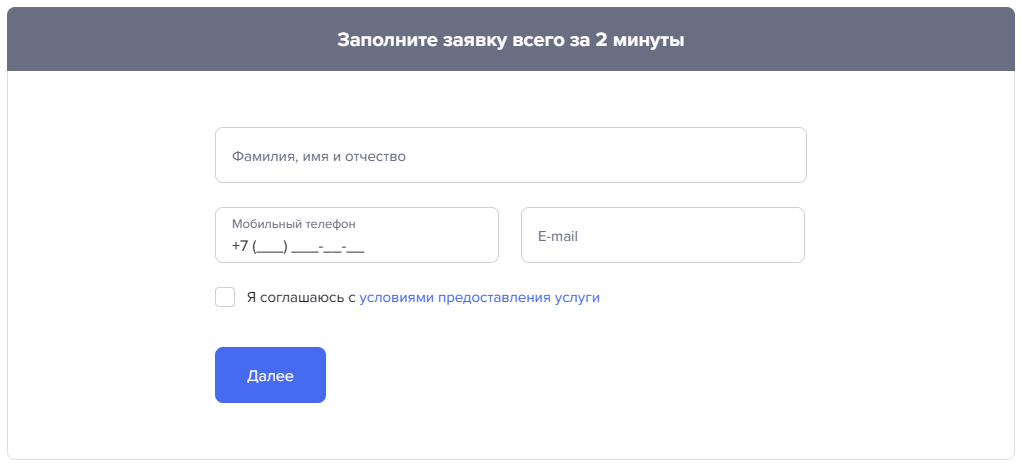Image resolution: width=1021 pixels, height=468 pixels.
Task: Click the header 'Заполните заявку всего за 2 минуты'
Action: [x=510, y=40]
